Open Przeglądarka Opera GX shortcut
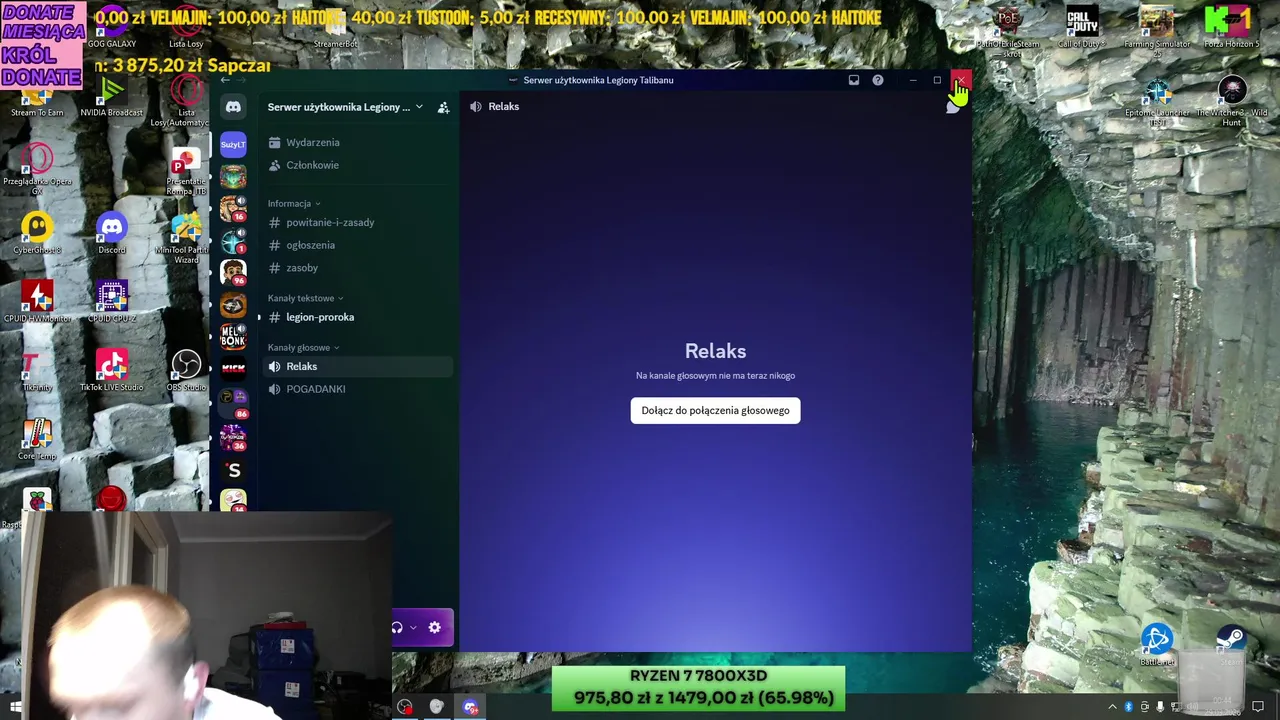 pyautogui.click(x=37, y=168)
